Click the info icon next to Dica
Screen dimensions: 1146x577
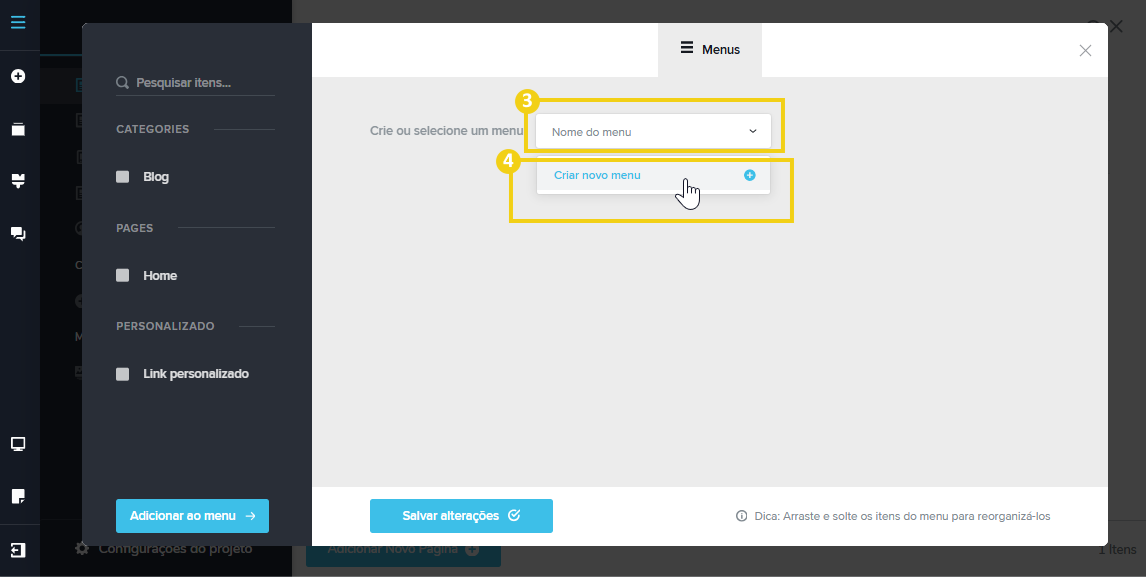click(741, 516)
